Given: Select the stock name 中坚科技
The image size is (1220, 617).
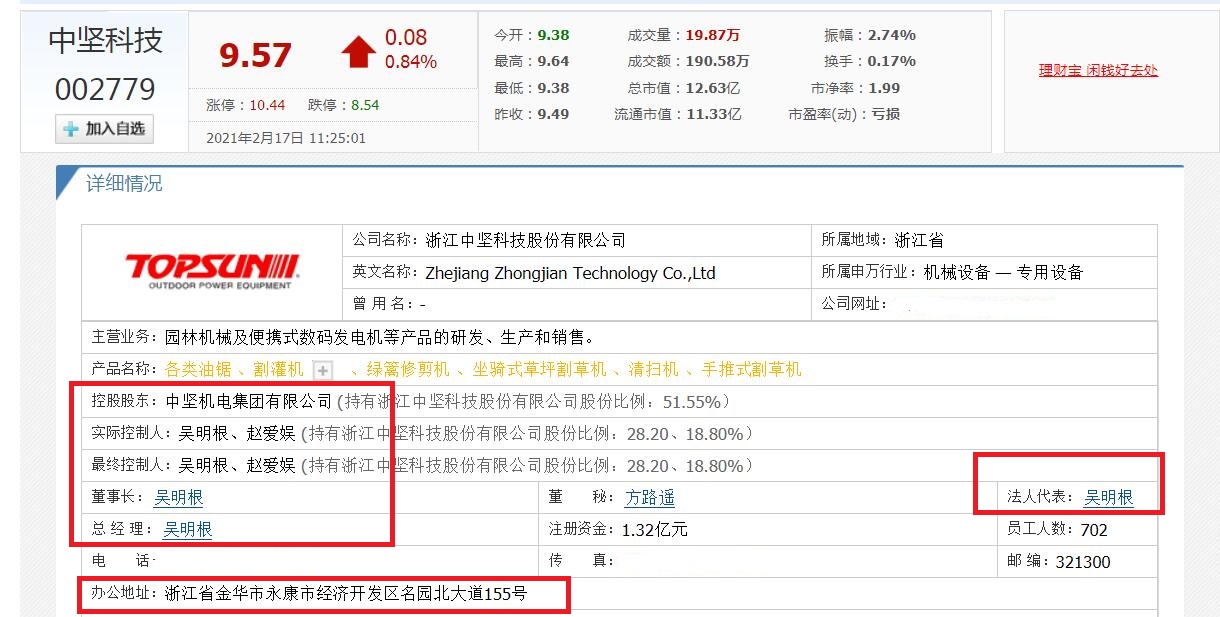Looking at the screenshot, I should pos(105,41).
